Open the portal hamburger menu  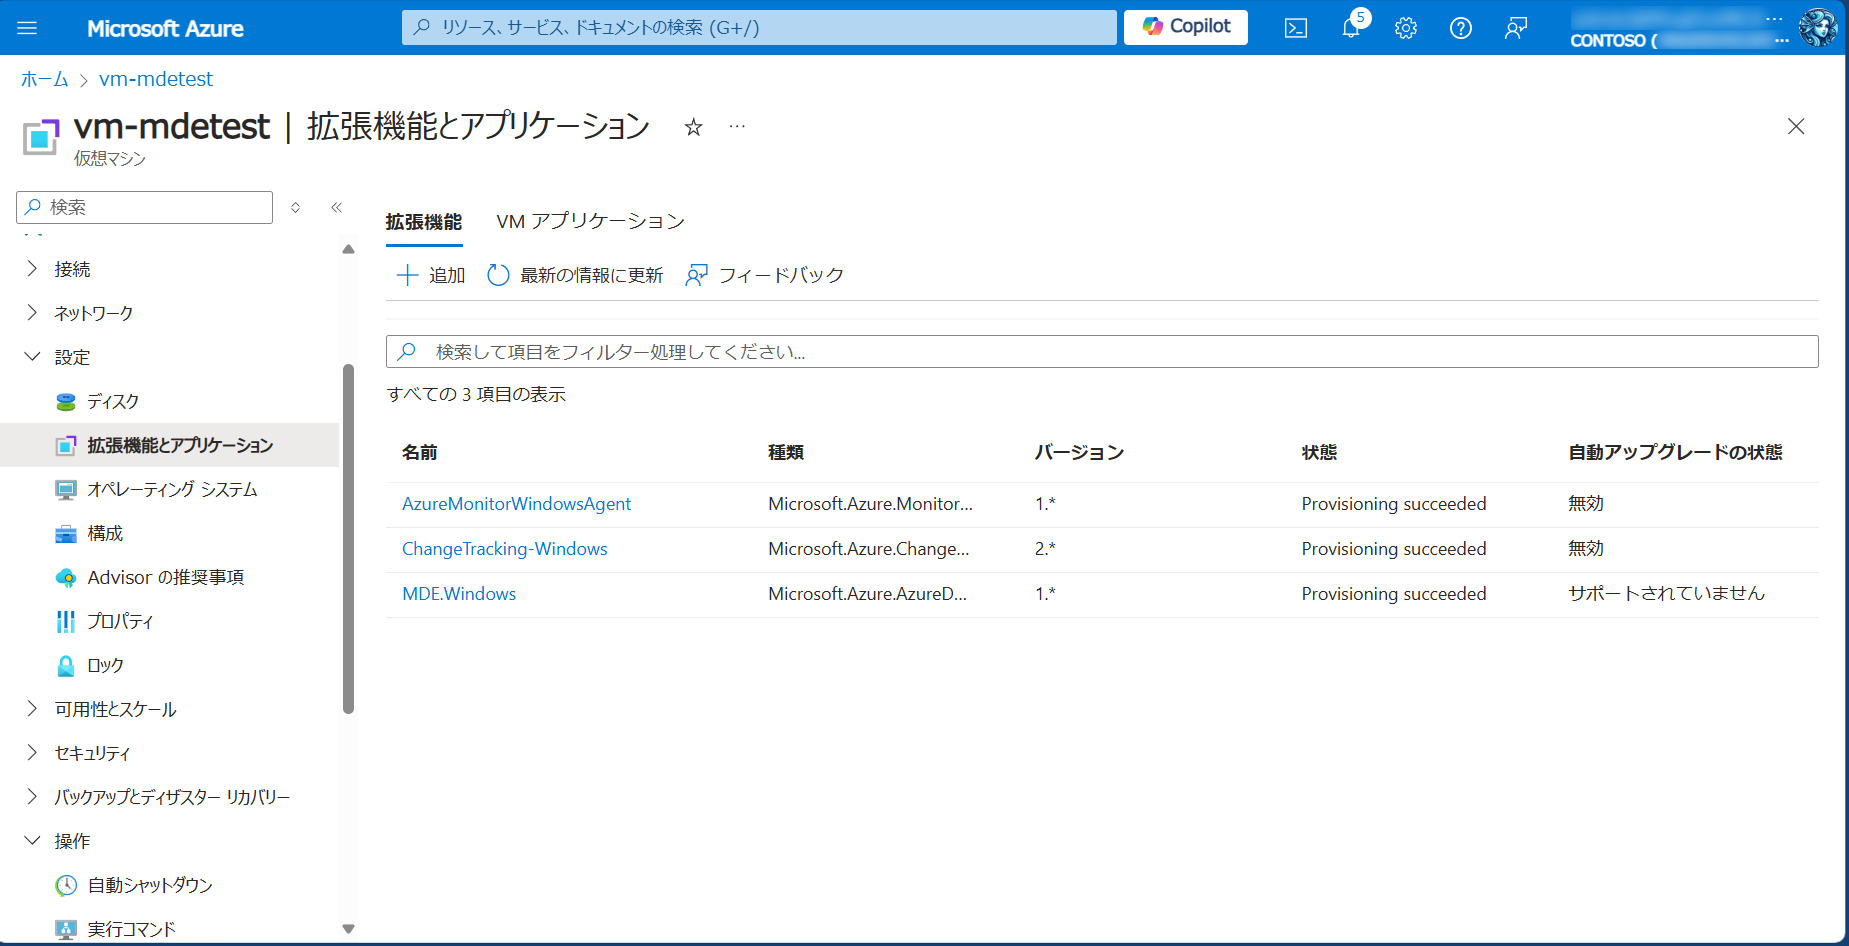click(27, 28)
